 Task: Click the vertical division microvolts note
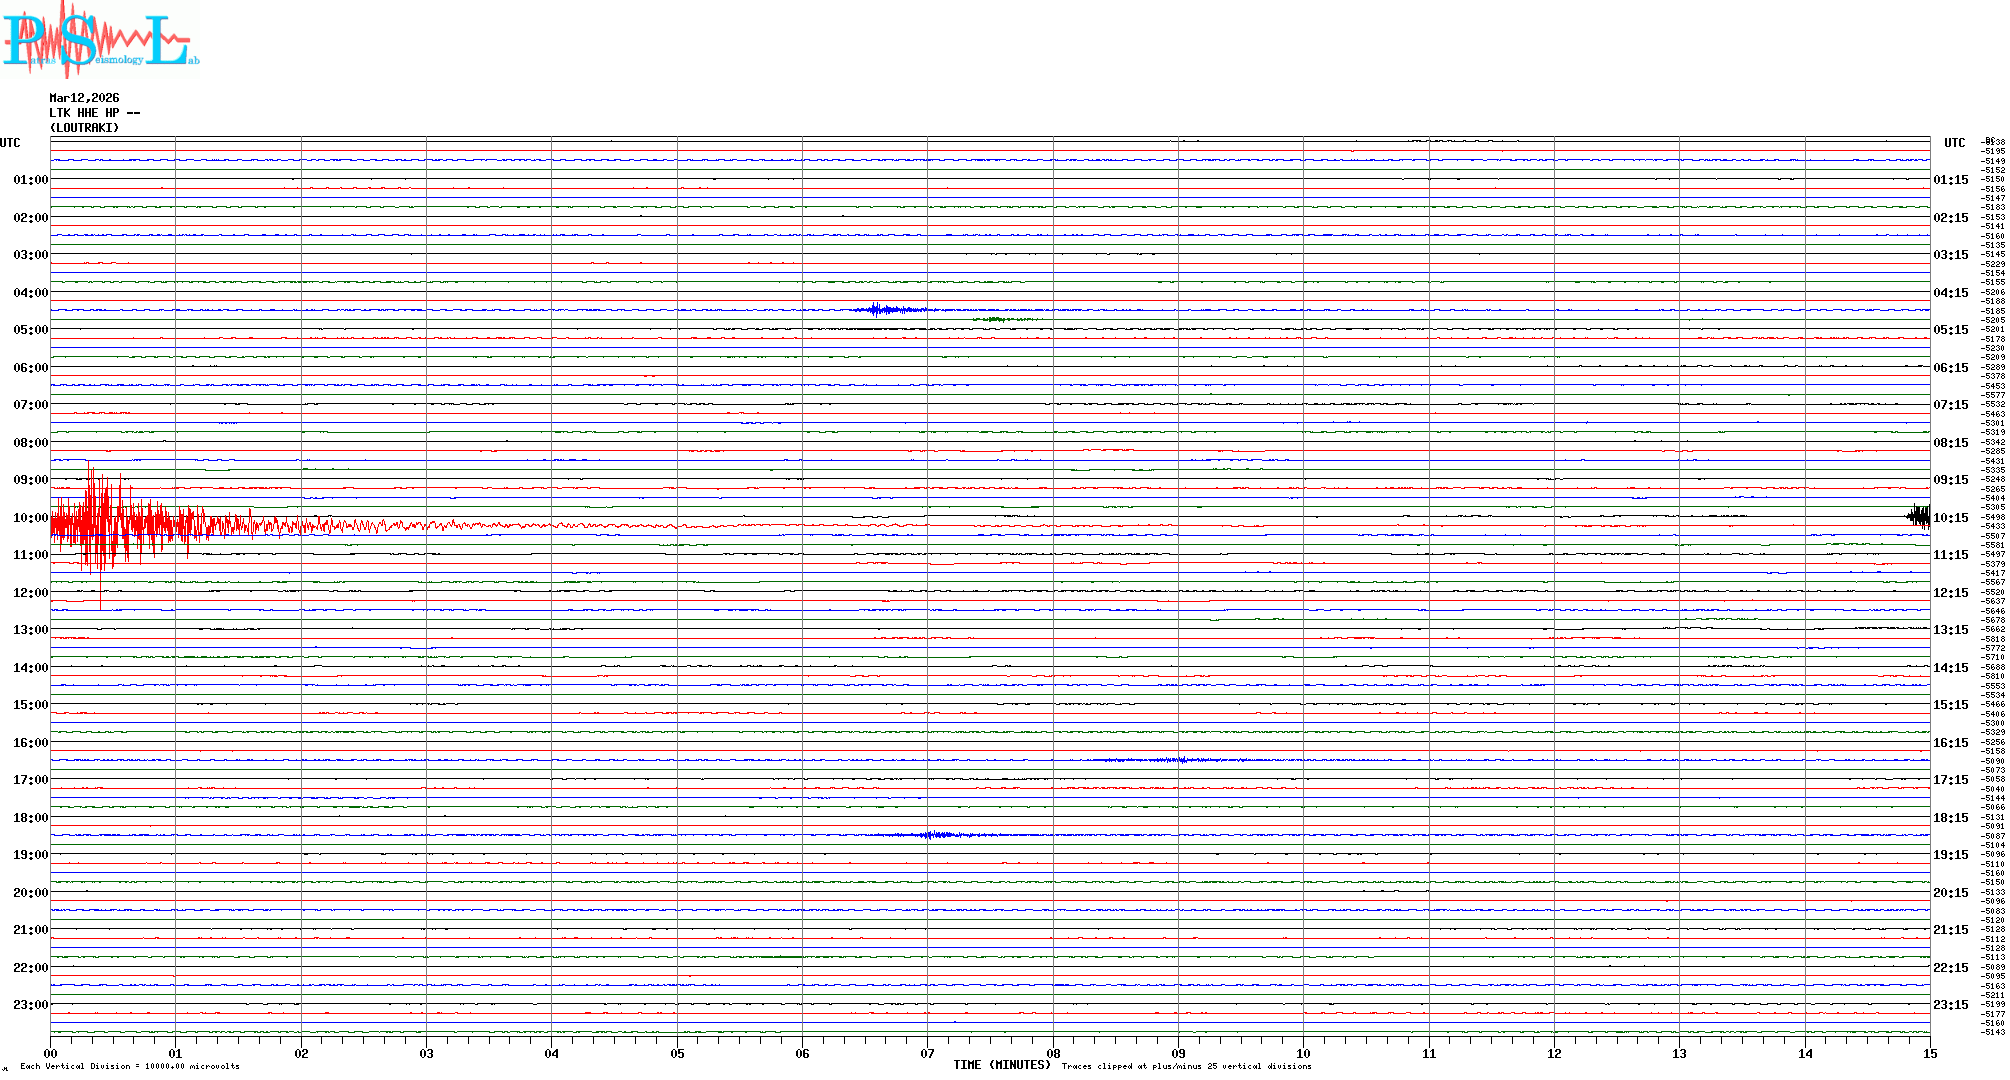[x=130, y=1066]
